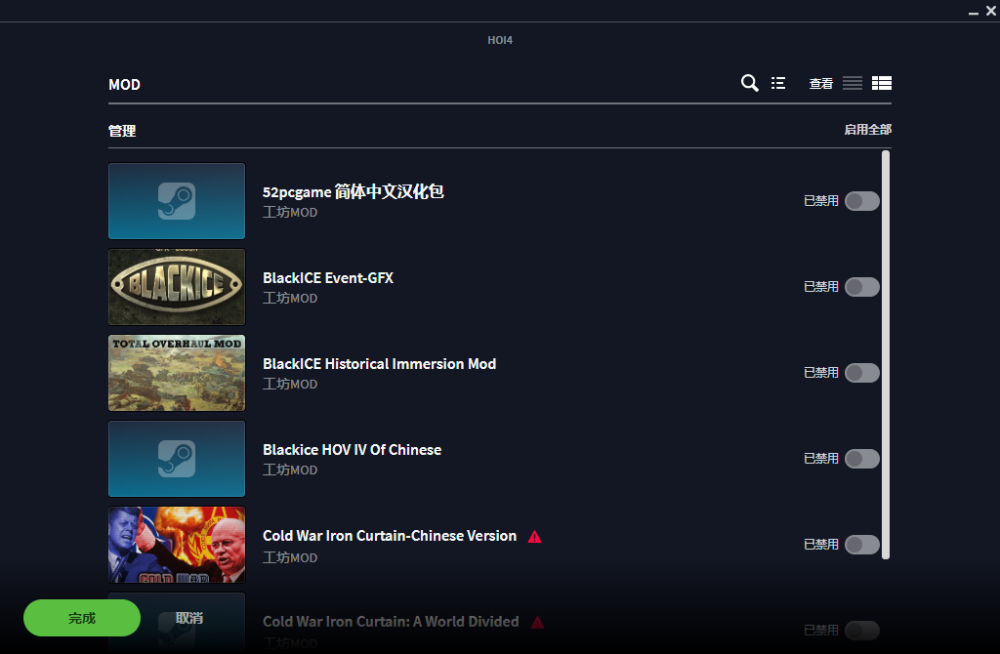Enable the BlackICE Event-GFX mod toggle

tap(862, 287)
